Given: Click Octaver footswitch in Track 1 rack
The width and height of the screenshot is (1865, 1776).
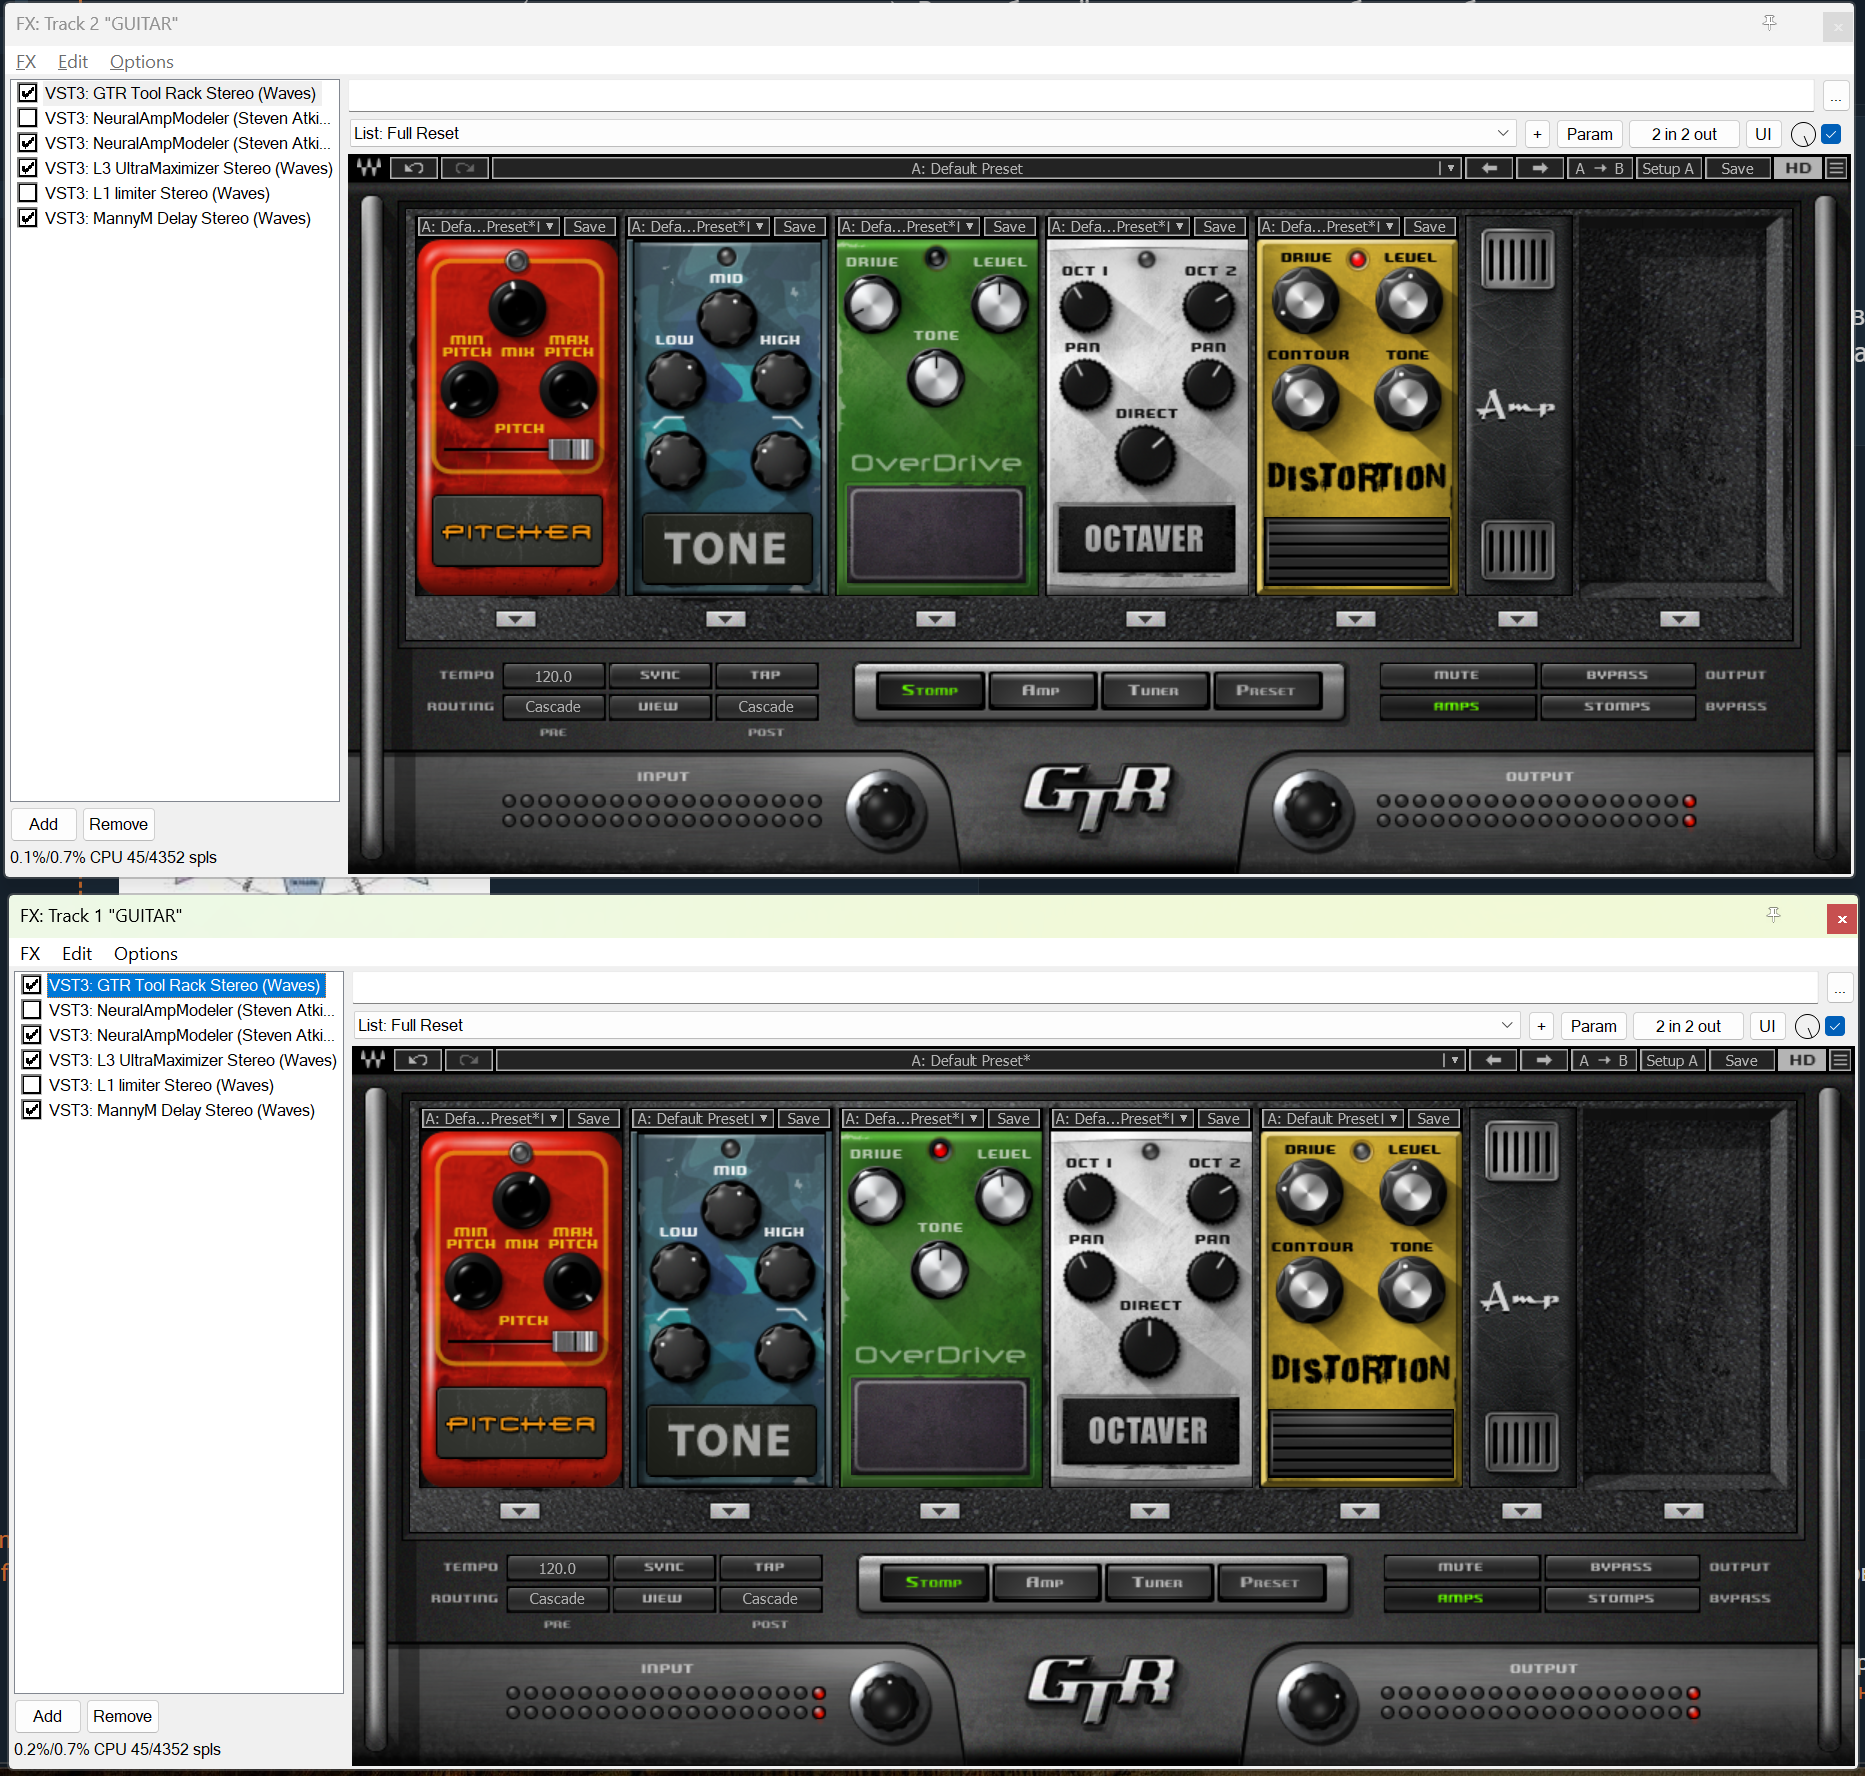Looking at the screenshot, I should pyautogui.click(x=1149, y=1430).
